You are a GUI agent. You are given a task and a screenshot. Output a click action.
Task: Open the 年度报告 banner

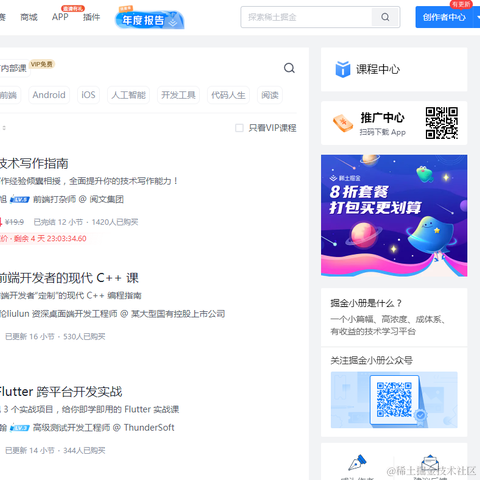point(150,19)
